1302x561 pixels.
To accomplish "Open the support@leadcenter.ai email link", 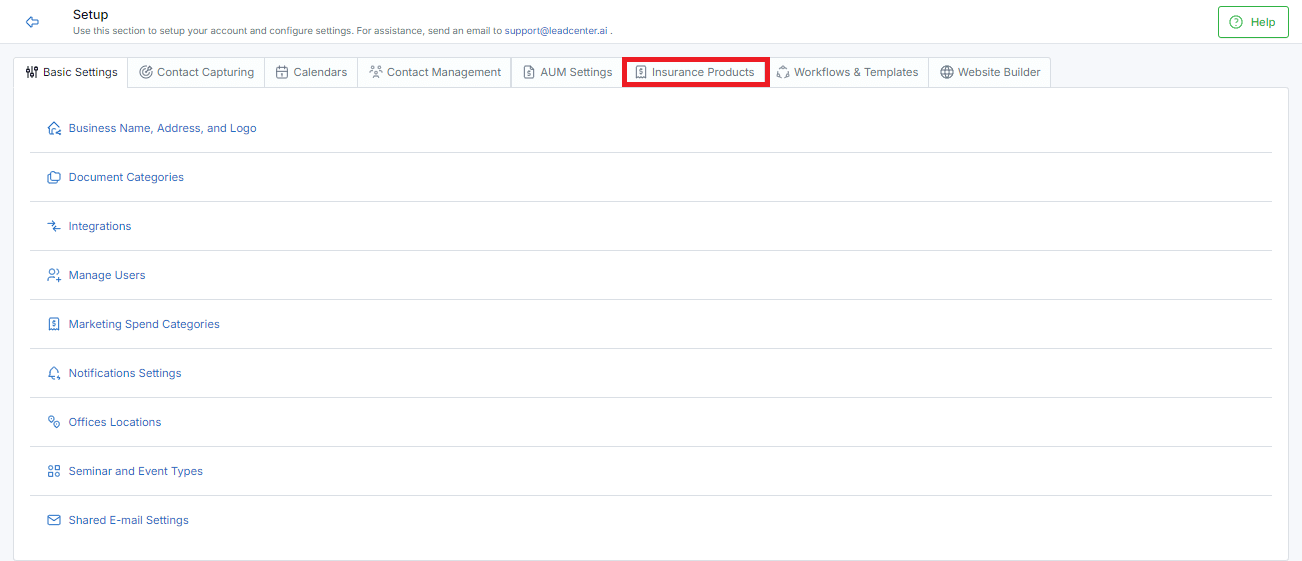I will click(x=556, y=31).
